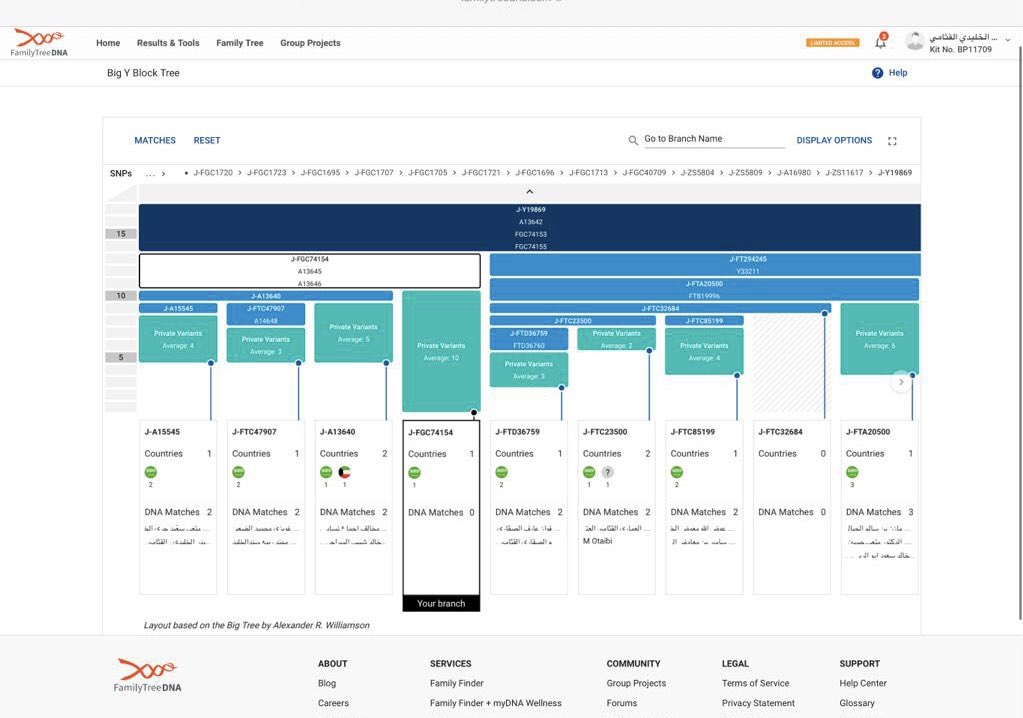Viewport: 1023px width, 718px height.
Task: Click Saudi flag in J-FTC85199 card
Action: (677, 472)
